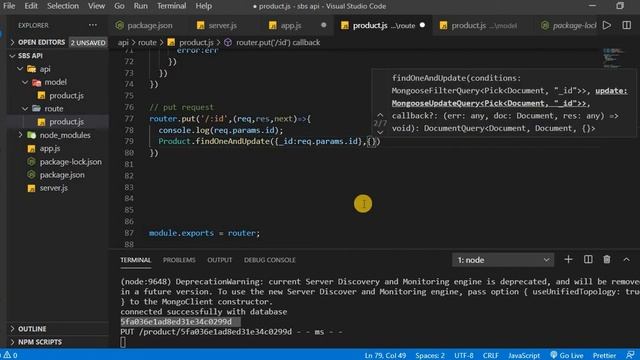
Task: Change line ending via CRLF
Action: click(491, 356)
